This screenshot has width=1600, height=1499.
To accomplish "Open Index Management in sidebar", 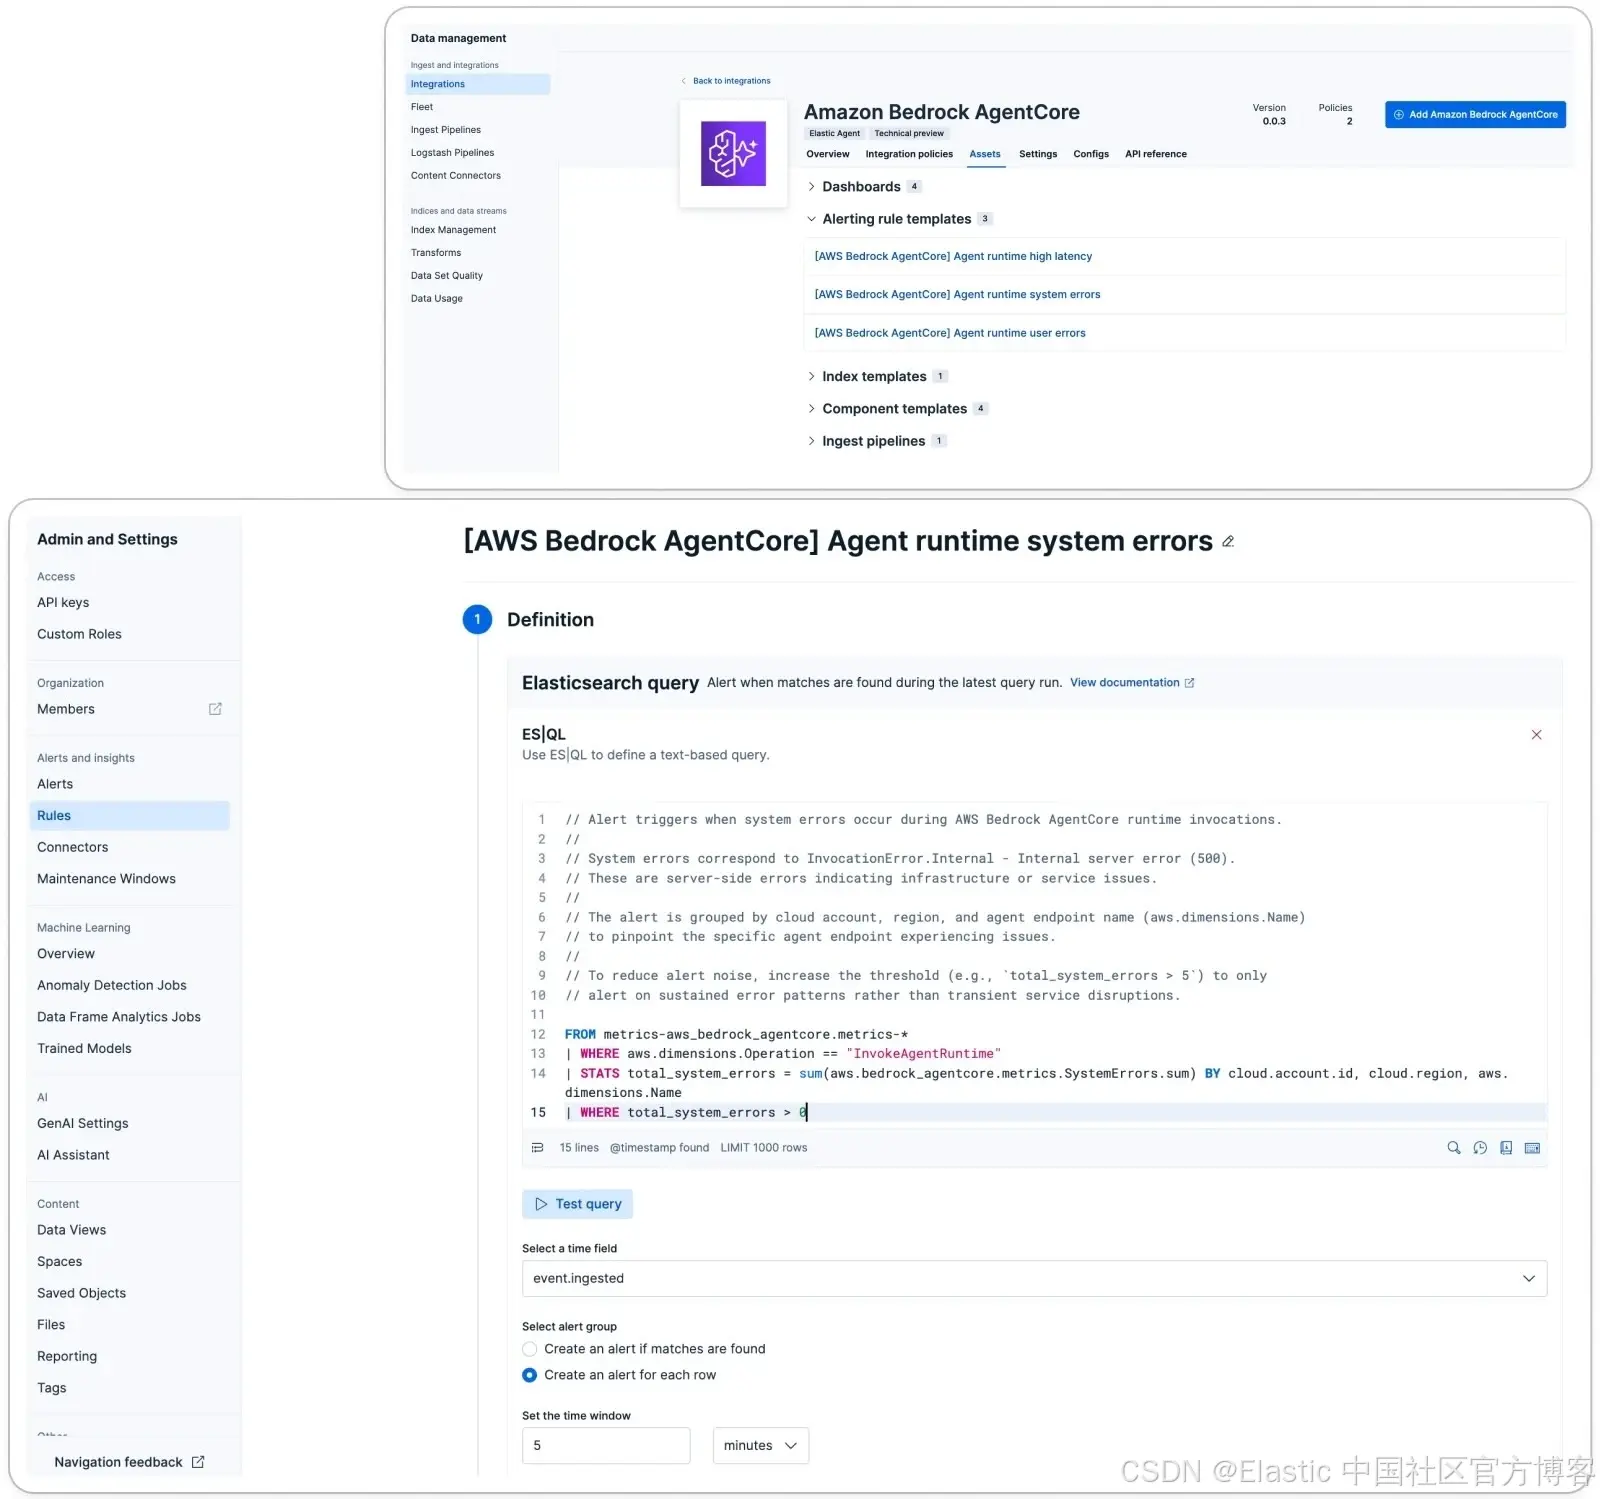I will coord(453,230).
